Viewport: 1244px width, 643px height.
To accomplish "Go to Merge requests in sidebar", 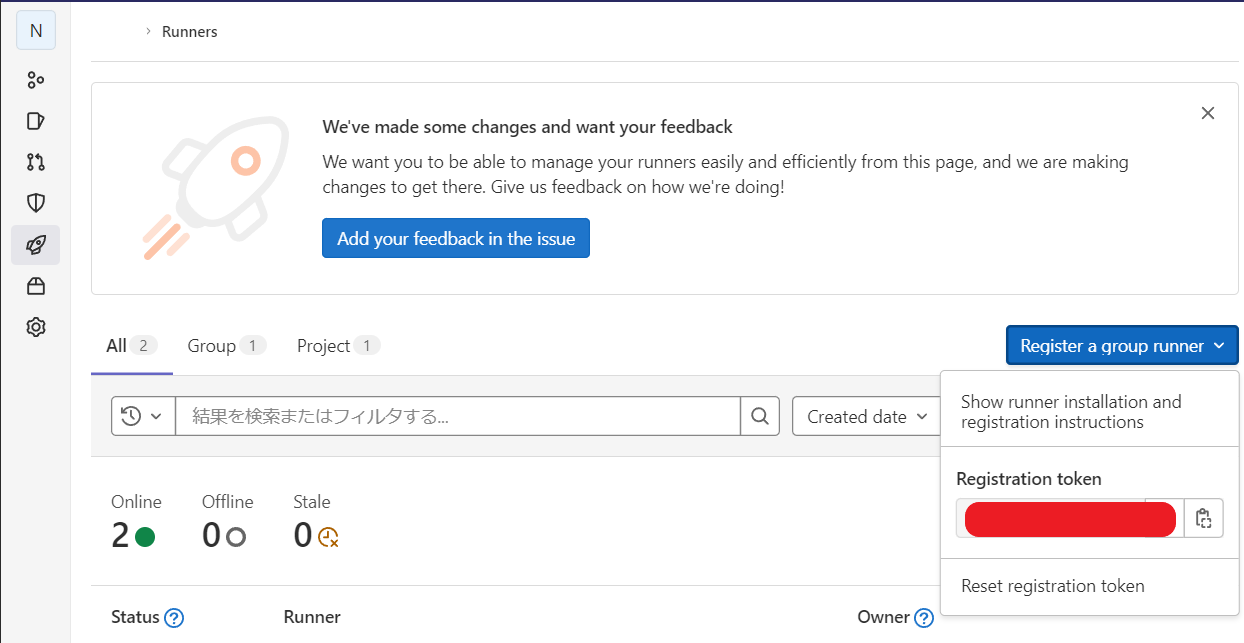I will coord(36,162).
